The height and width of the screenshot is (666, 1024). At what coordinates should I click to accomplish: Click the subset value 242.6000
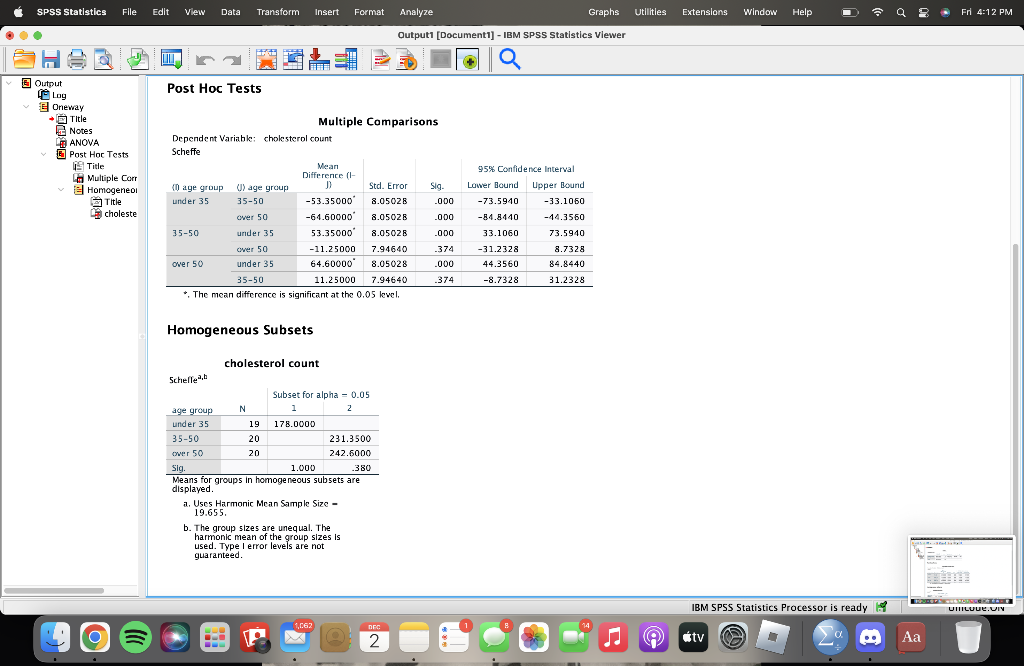point(350,453)
